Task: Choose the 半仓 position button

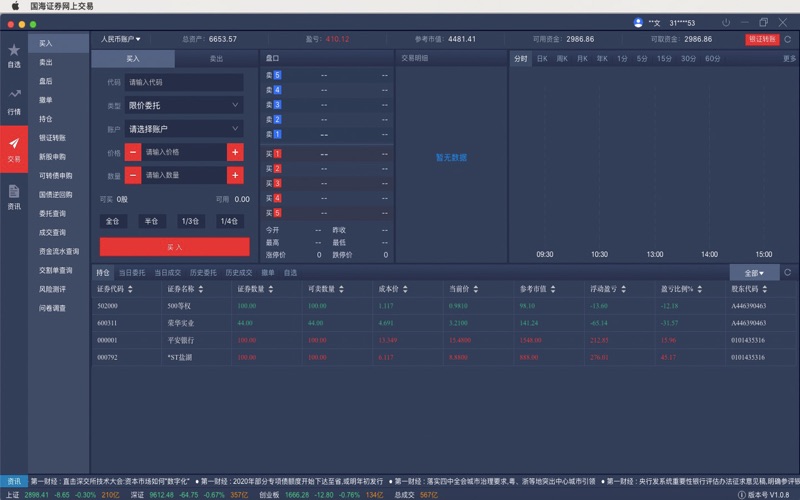Action: click(152, 221)
